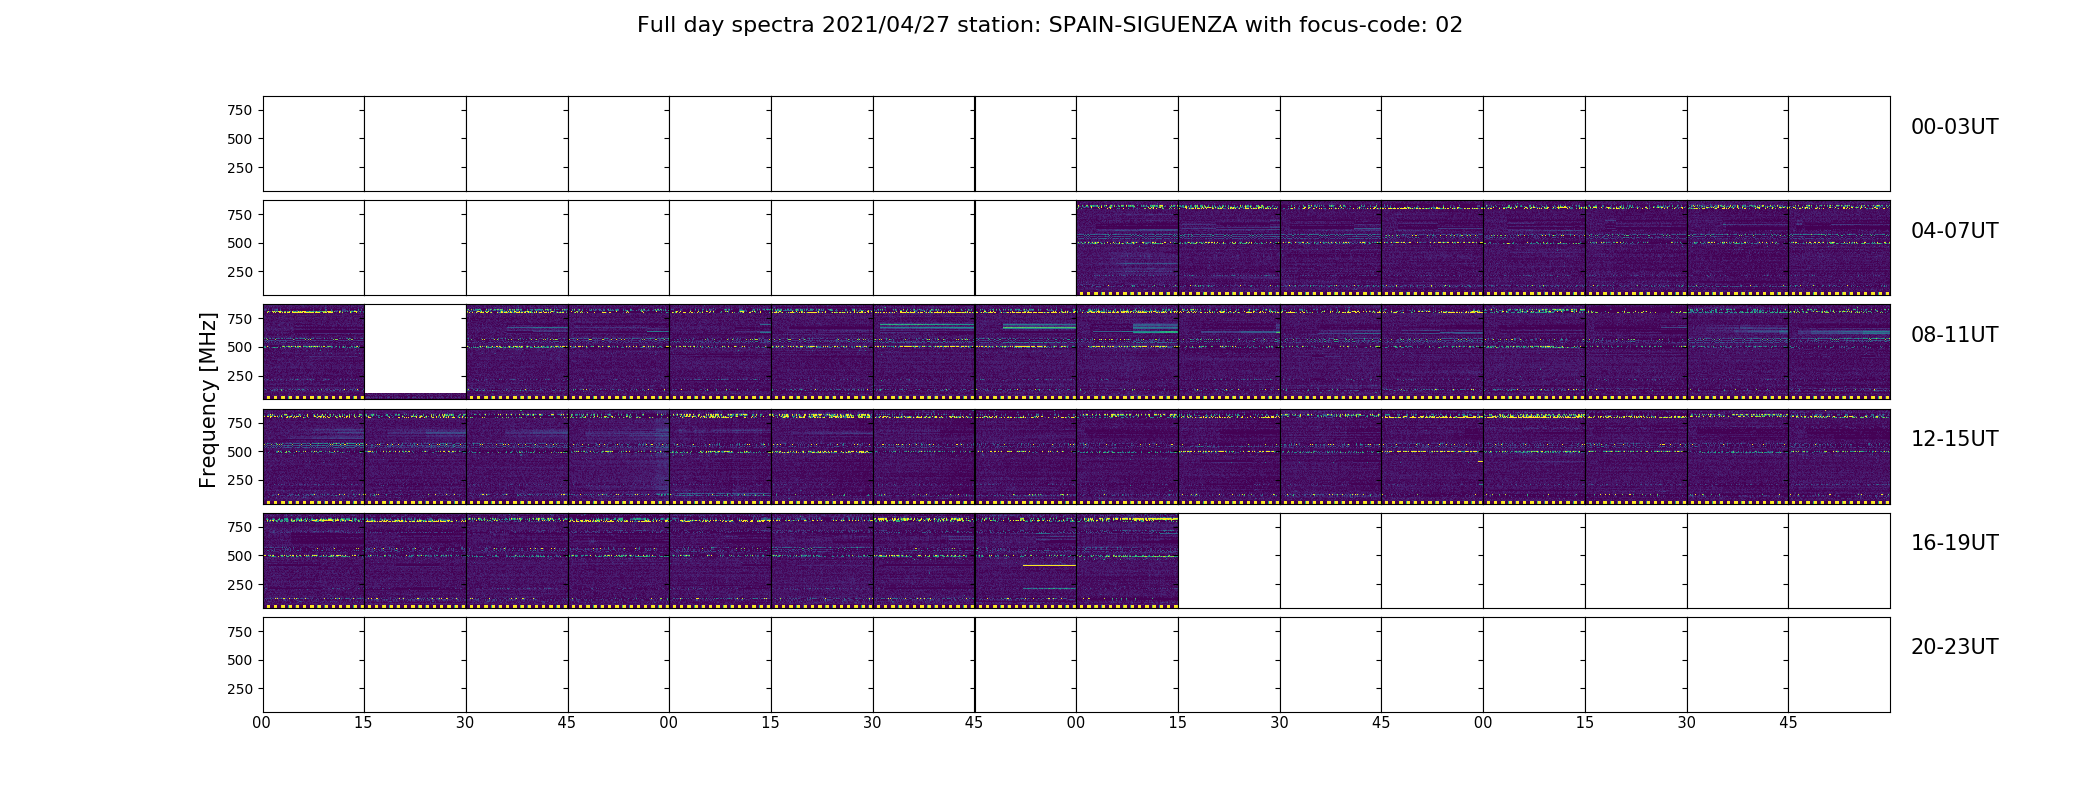This screenshot has width=2100, height=800.
Task: Select the '08-11UT' row label
Action: pyautogui.click(x=1954, y=335)
